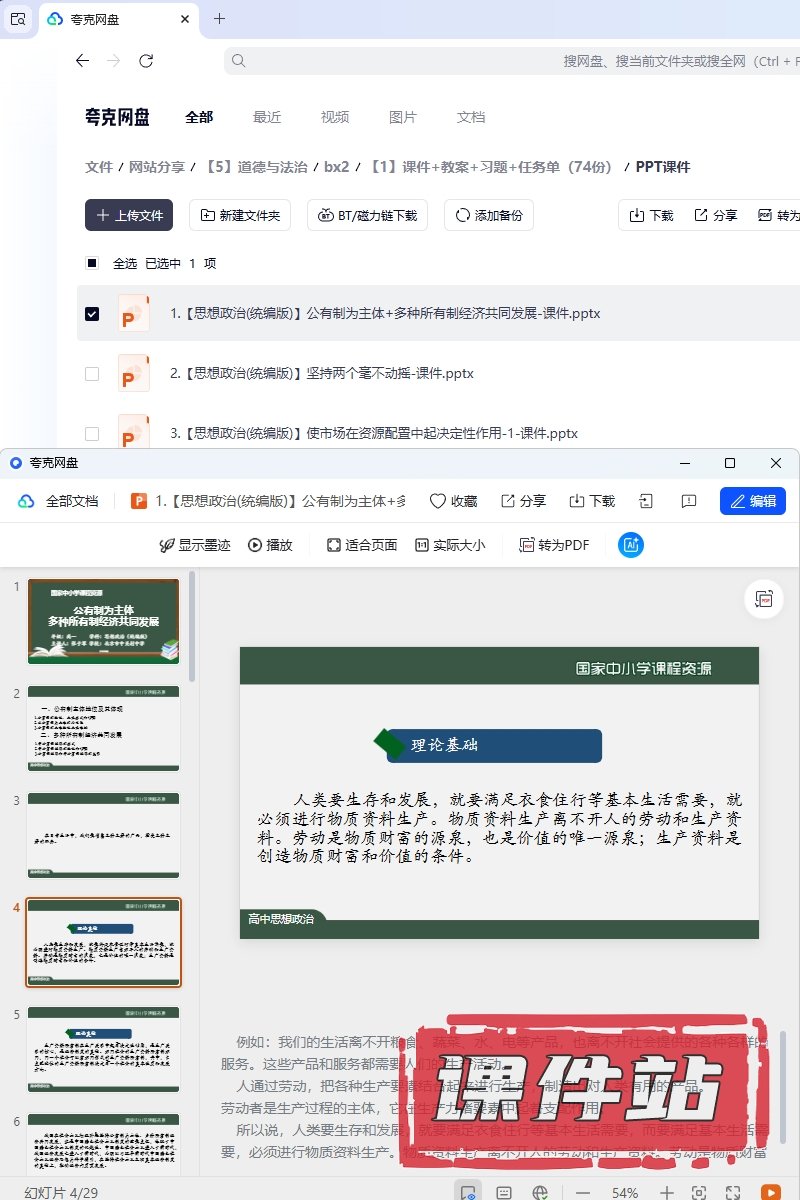Reload page with the refresh icon
This screenshot has height=1200, width=800.
pos(146,61)
